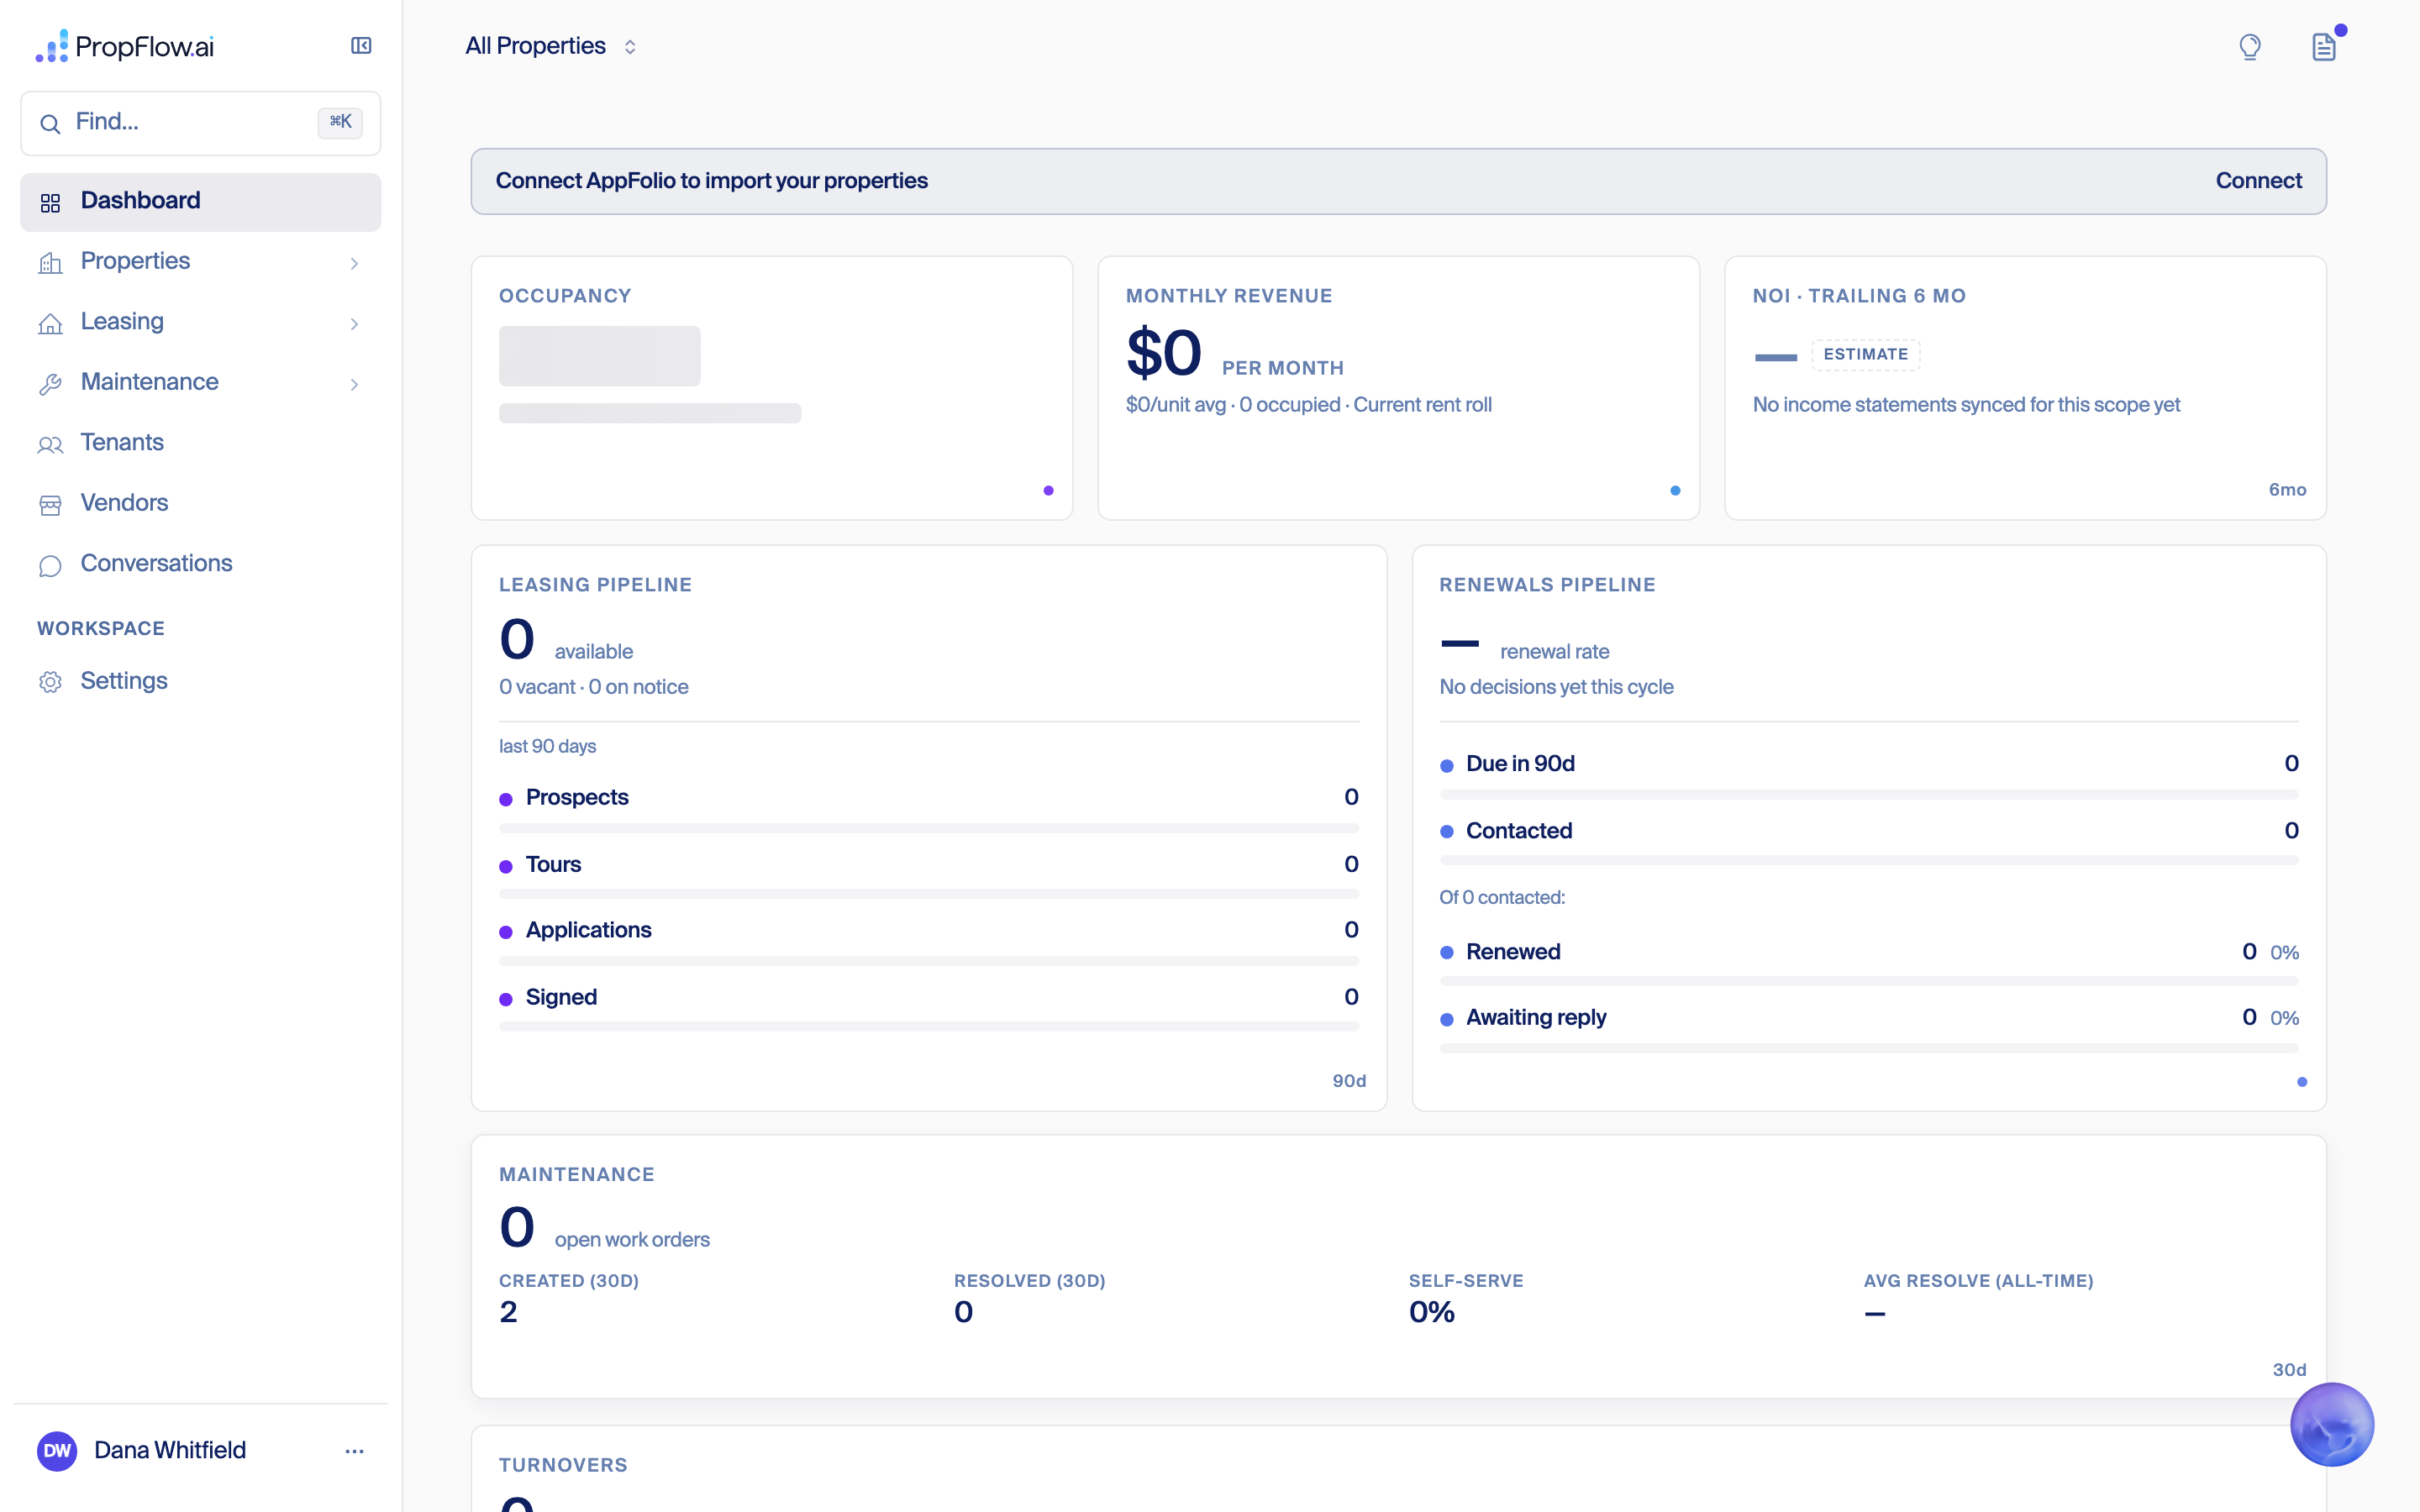Image resolution: width=2420 pixels, height=1512 pixels.
Task: Click the DW user avatar
Action: tap(57, 1450)
